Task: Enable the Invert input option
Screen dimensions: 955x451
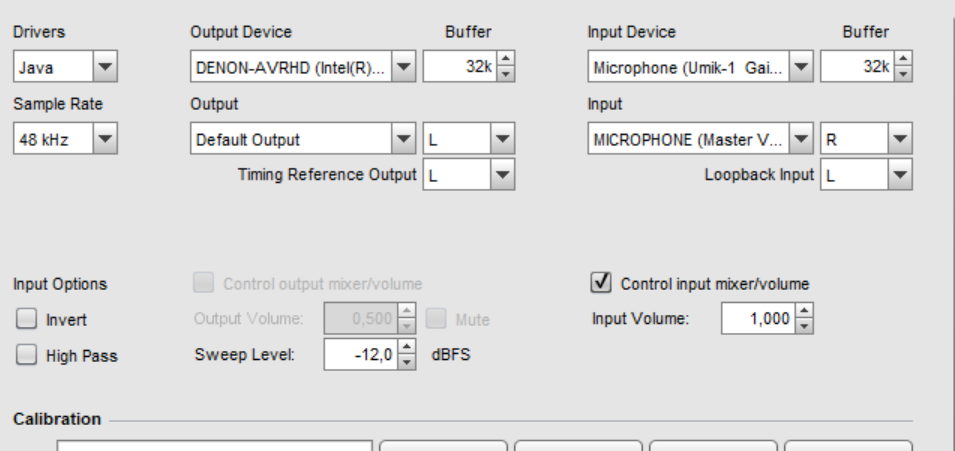Action: click(25, 320)
